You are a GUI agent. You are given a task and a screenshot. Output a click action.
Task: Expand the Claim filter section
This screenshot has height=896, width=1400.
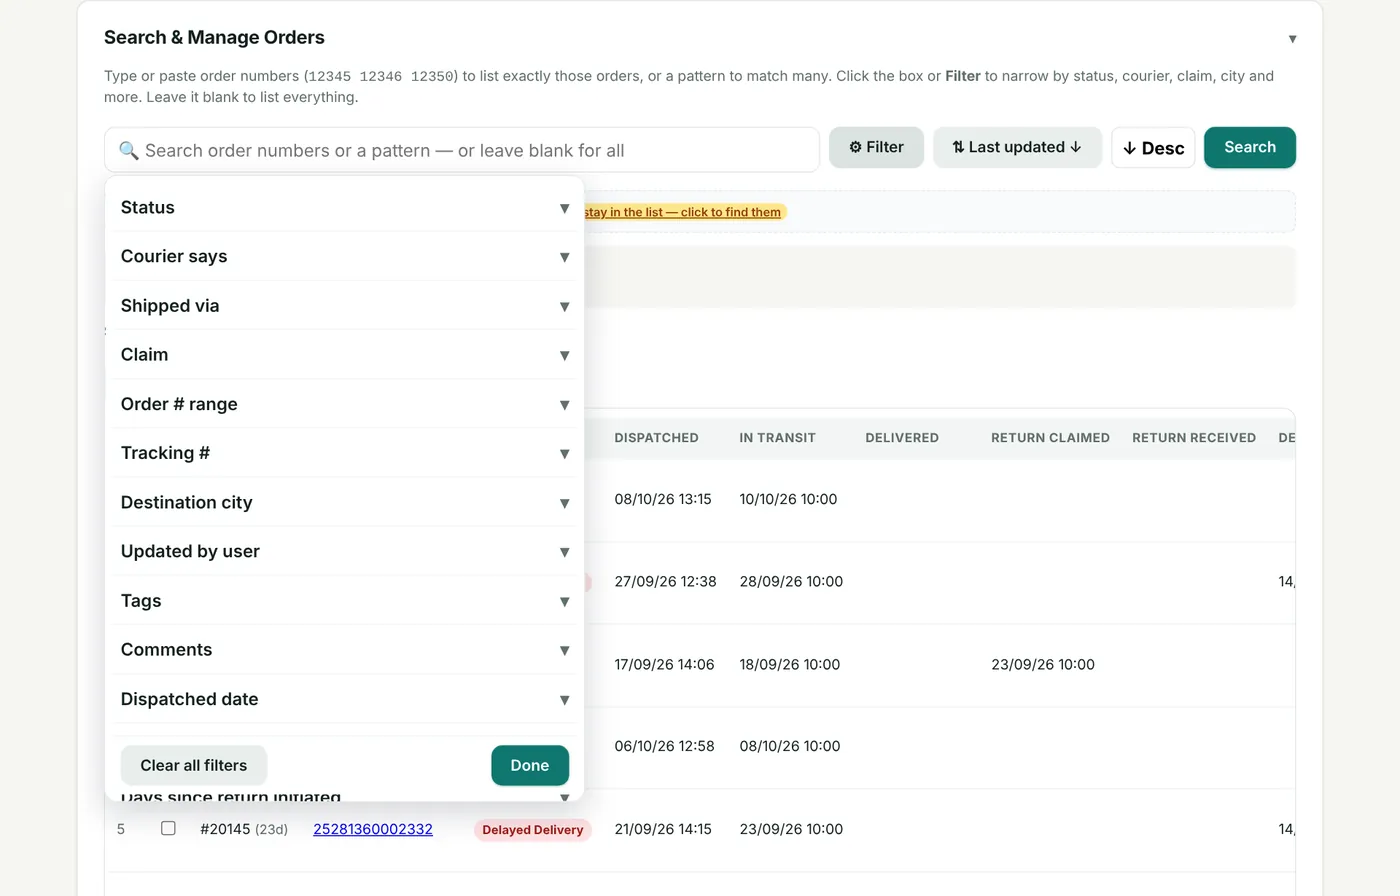(344, 355)
